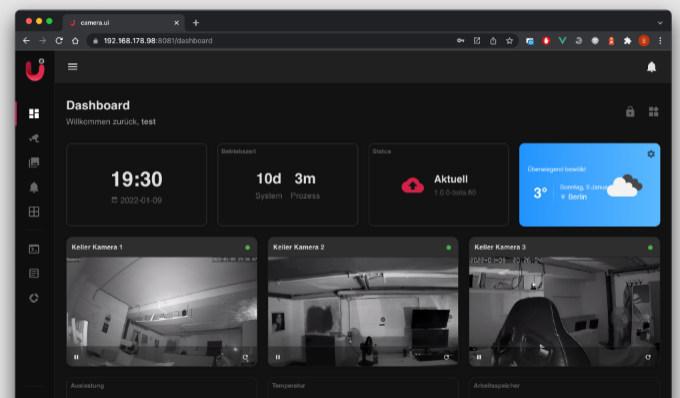Go to the browser home page
Screen dimensions: 680x398
(75, 40)
